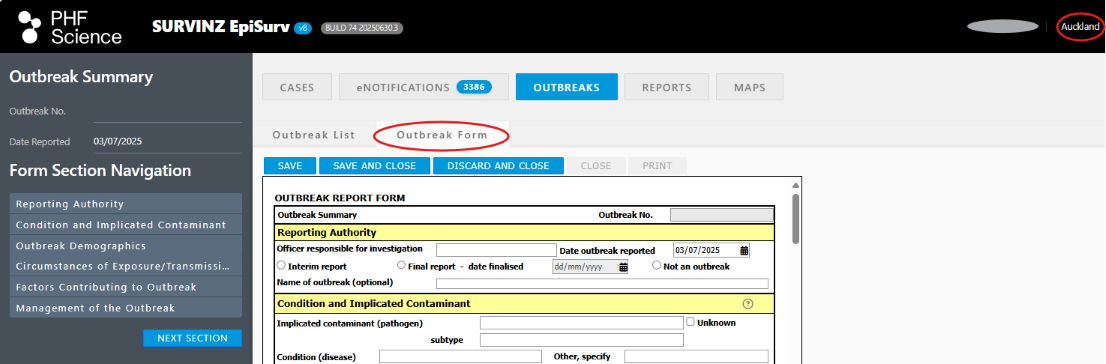Click the PHF Science logo
The width and height of the screenshot is (1106, 364).
[x=70, y=28]
